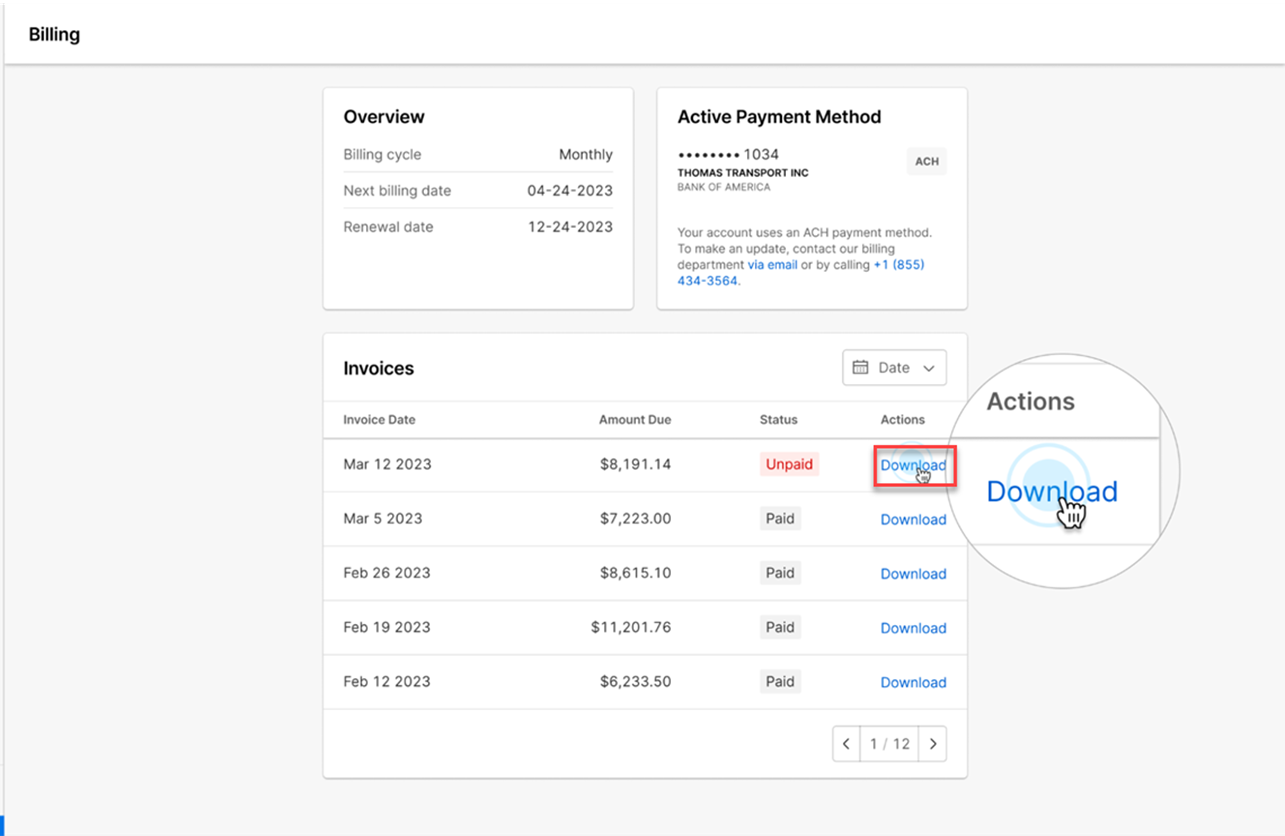Click the Paid badge for Feb 26 2023
This screenshot has height=836, width=1285.
pyautogui.click(x=780, y=573)
